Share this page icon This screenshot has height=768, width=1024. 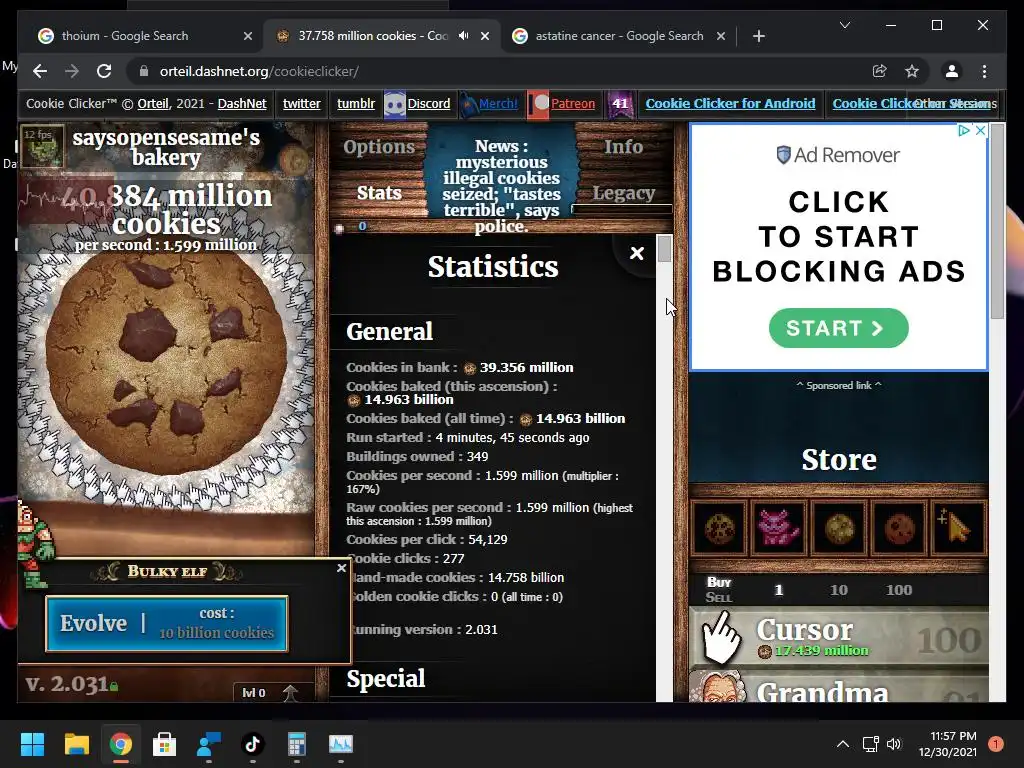(x=880, y=71)
